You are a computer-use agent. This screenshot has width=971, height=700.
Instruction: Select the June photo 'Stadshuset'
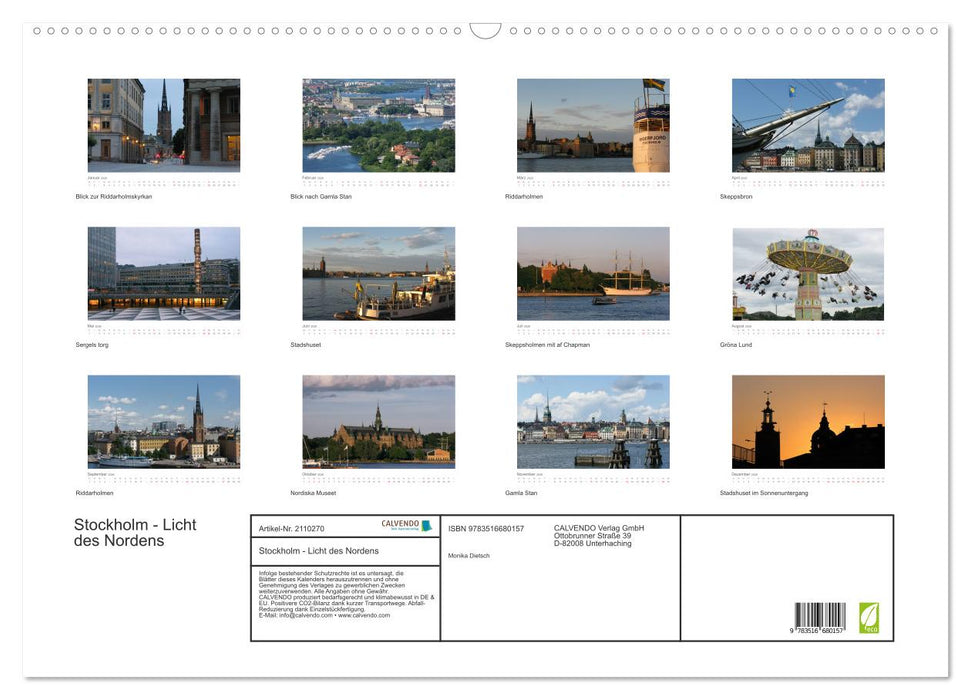(x=378, y=273)
